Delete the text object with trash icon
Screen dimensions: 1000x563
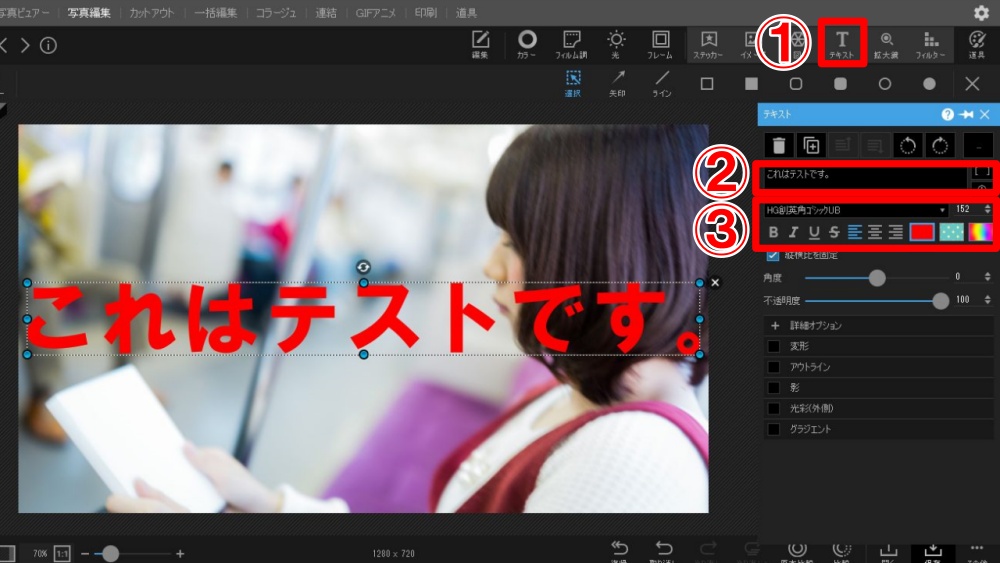pyautogui.click(x=779, y=145)
